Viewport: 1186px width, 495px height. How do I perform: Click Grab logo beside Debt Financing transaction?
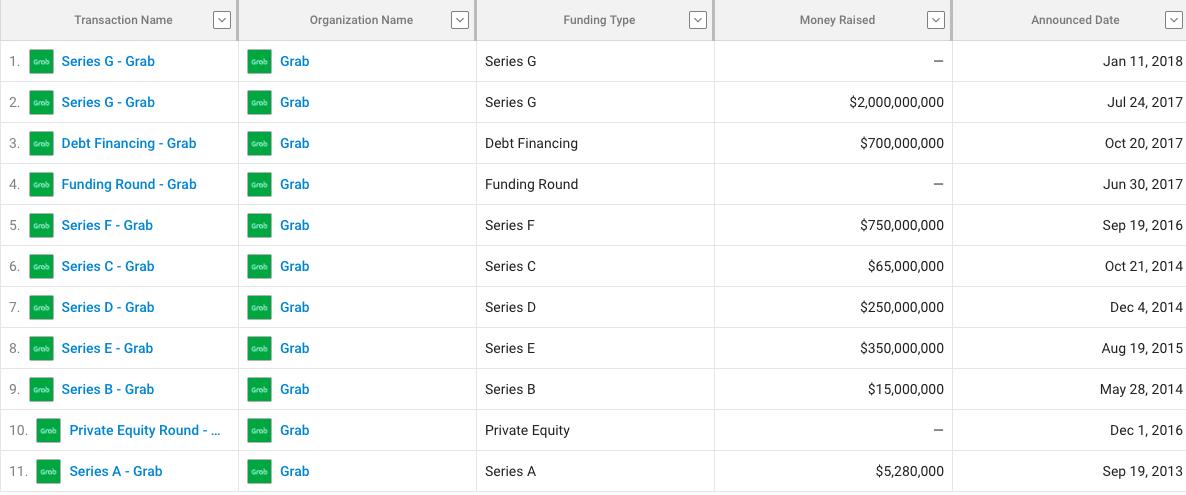tap(42, 143)
